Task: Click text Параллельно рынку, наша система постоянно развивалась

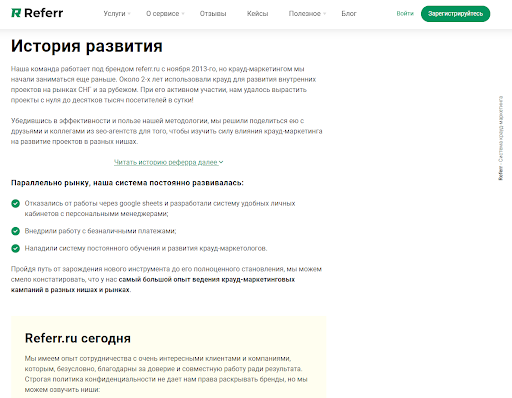Action: [127, 183]
